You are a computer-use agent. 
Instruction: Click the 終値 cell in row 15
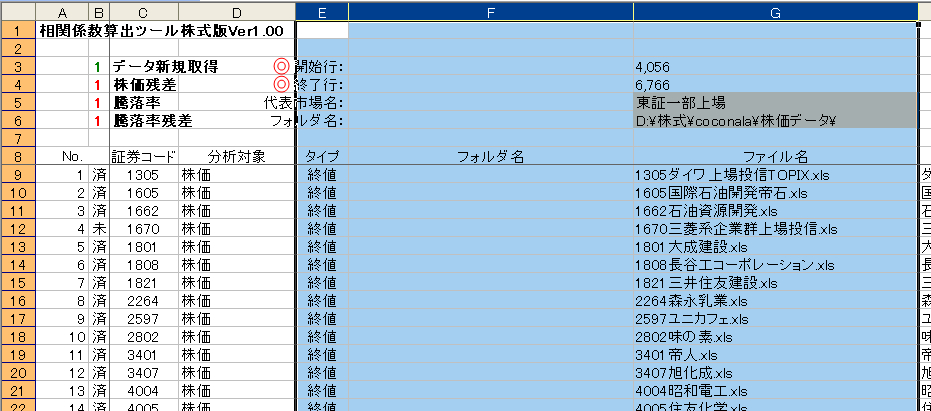click(x=322, y=283)
